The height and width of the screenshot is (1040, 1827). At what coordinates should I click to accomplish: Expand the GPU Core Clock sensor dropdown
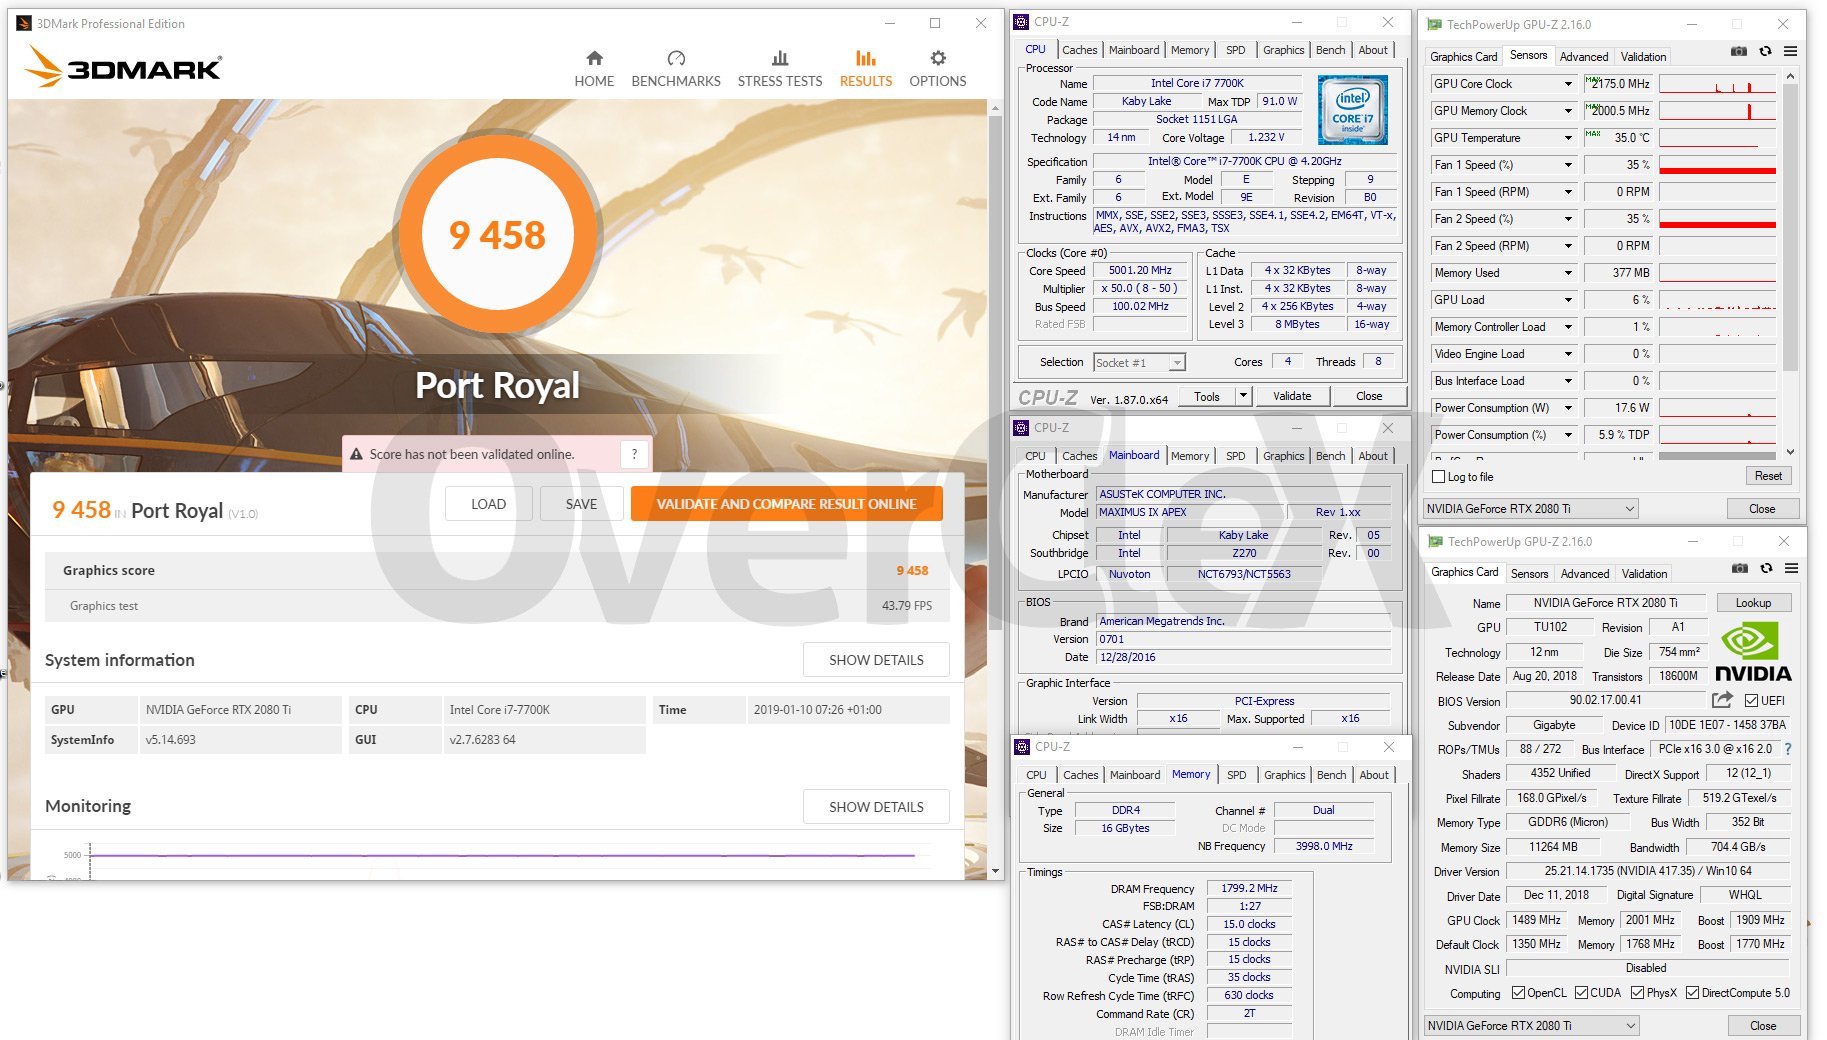(x=1568, y=84)
